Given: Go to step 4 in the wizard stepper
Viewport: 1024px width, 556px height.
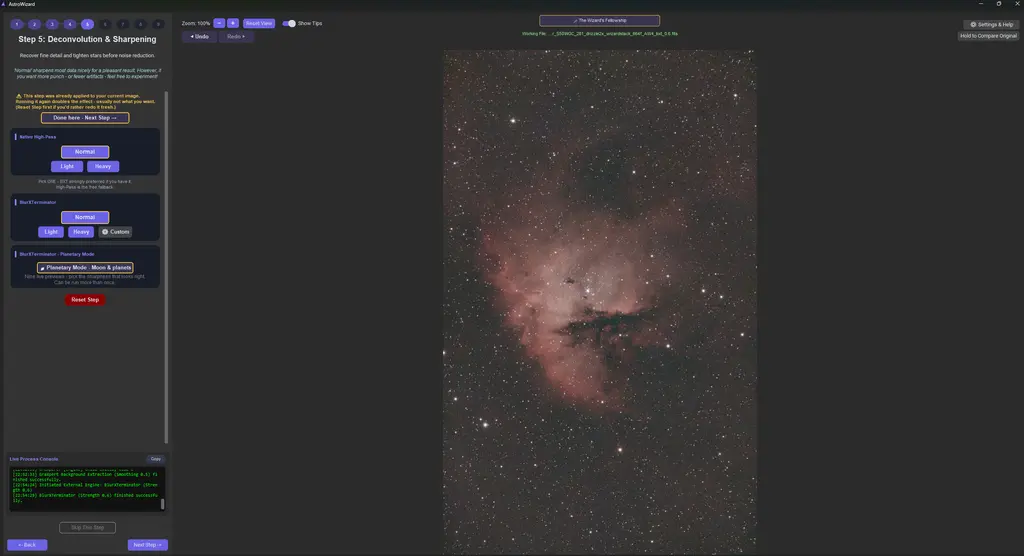Looking at the screenshot, I should tap(70, 24).
